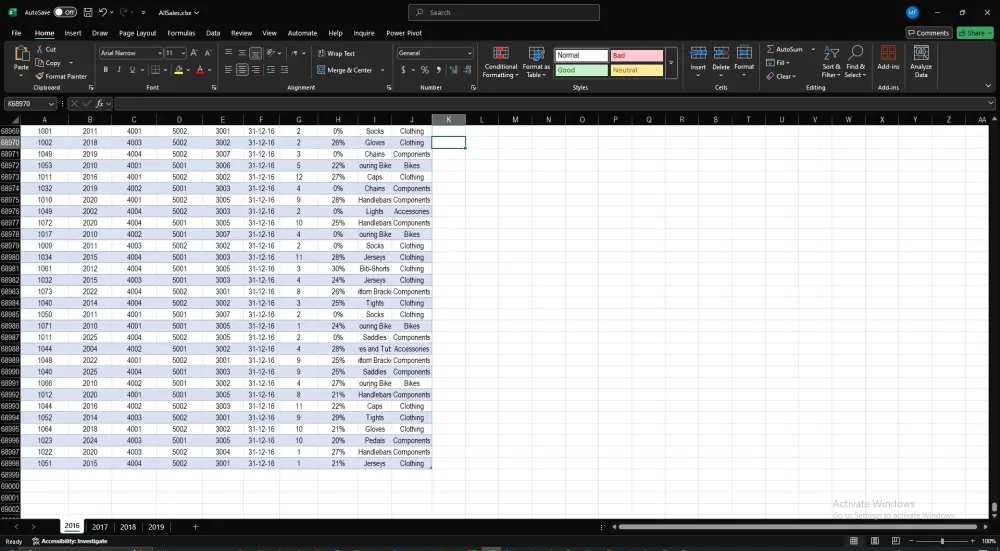Viewport: 1000px width, 551px height.
Task: Toggle Wrap Text on selection
Action: pos(336,54)
